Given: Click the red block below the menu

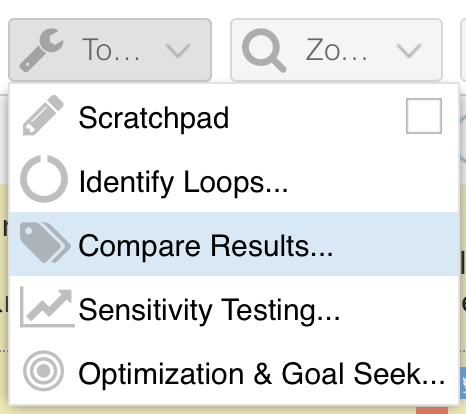Looking at the screenshot, I should (432, 410).
